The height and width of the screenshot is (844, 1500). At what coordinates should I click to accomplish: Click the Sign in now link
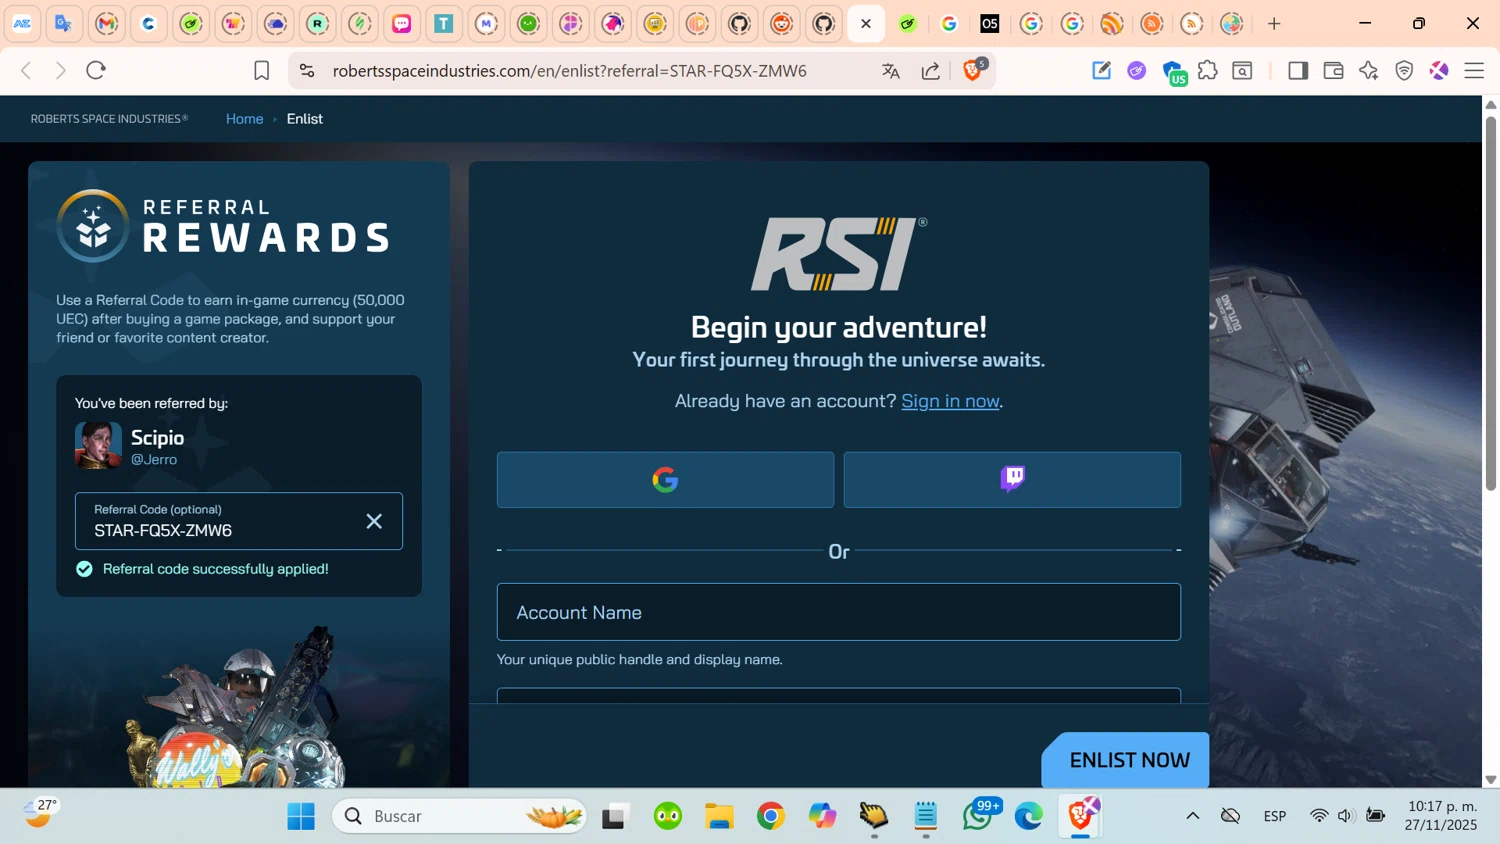[950, 401]
